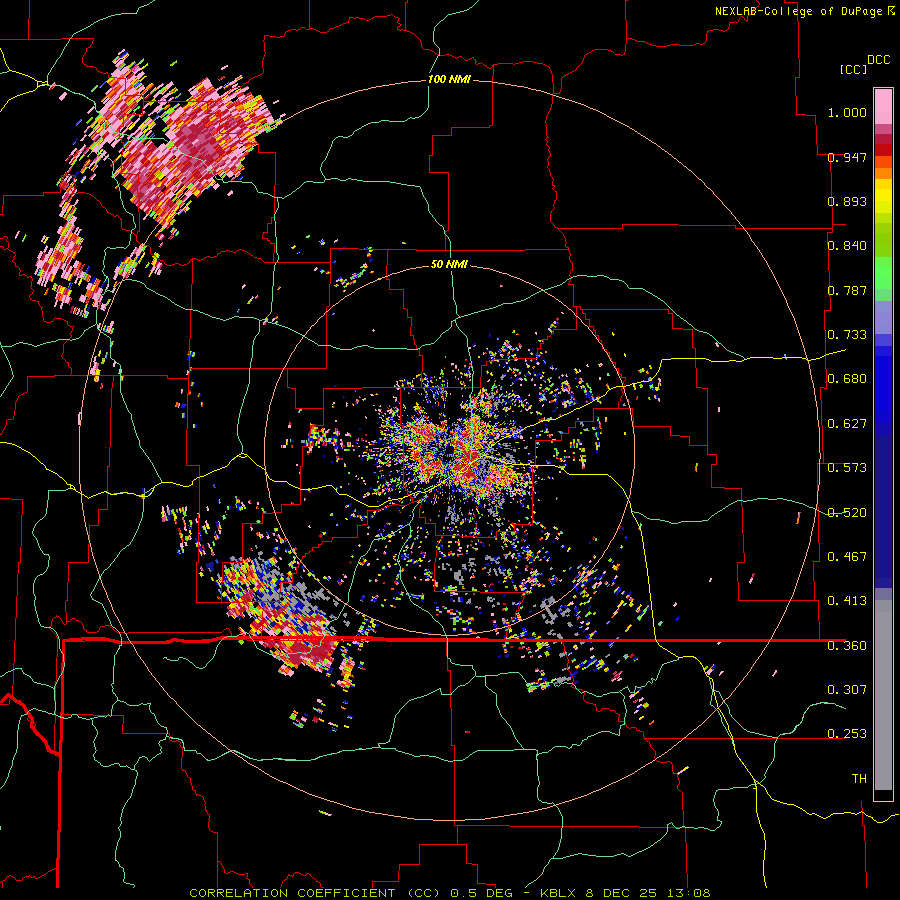This screenshot has width=900, height=900.
Task: Click the bright green segment of color bar
Action: pos(883,273)
